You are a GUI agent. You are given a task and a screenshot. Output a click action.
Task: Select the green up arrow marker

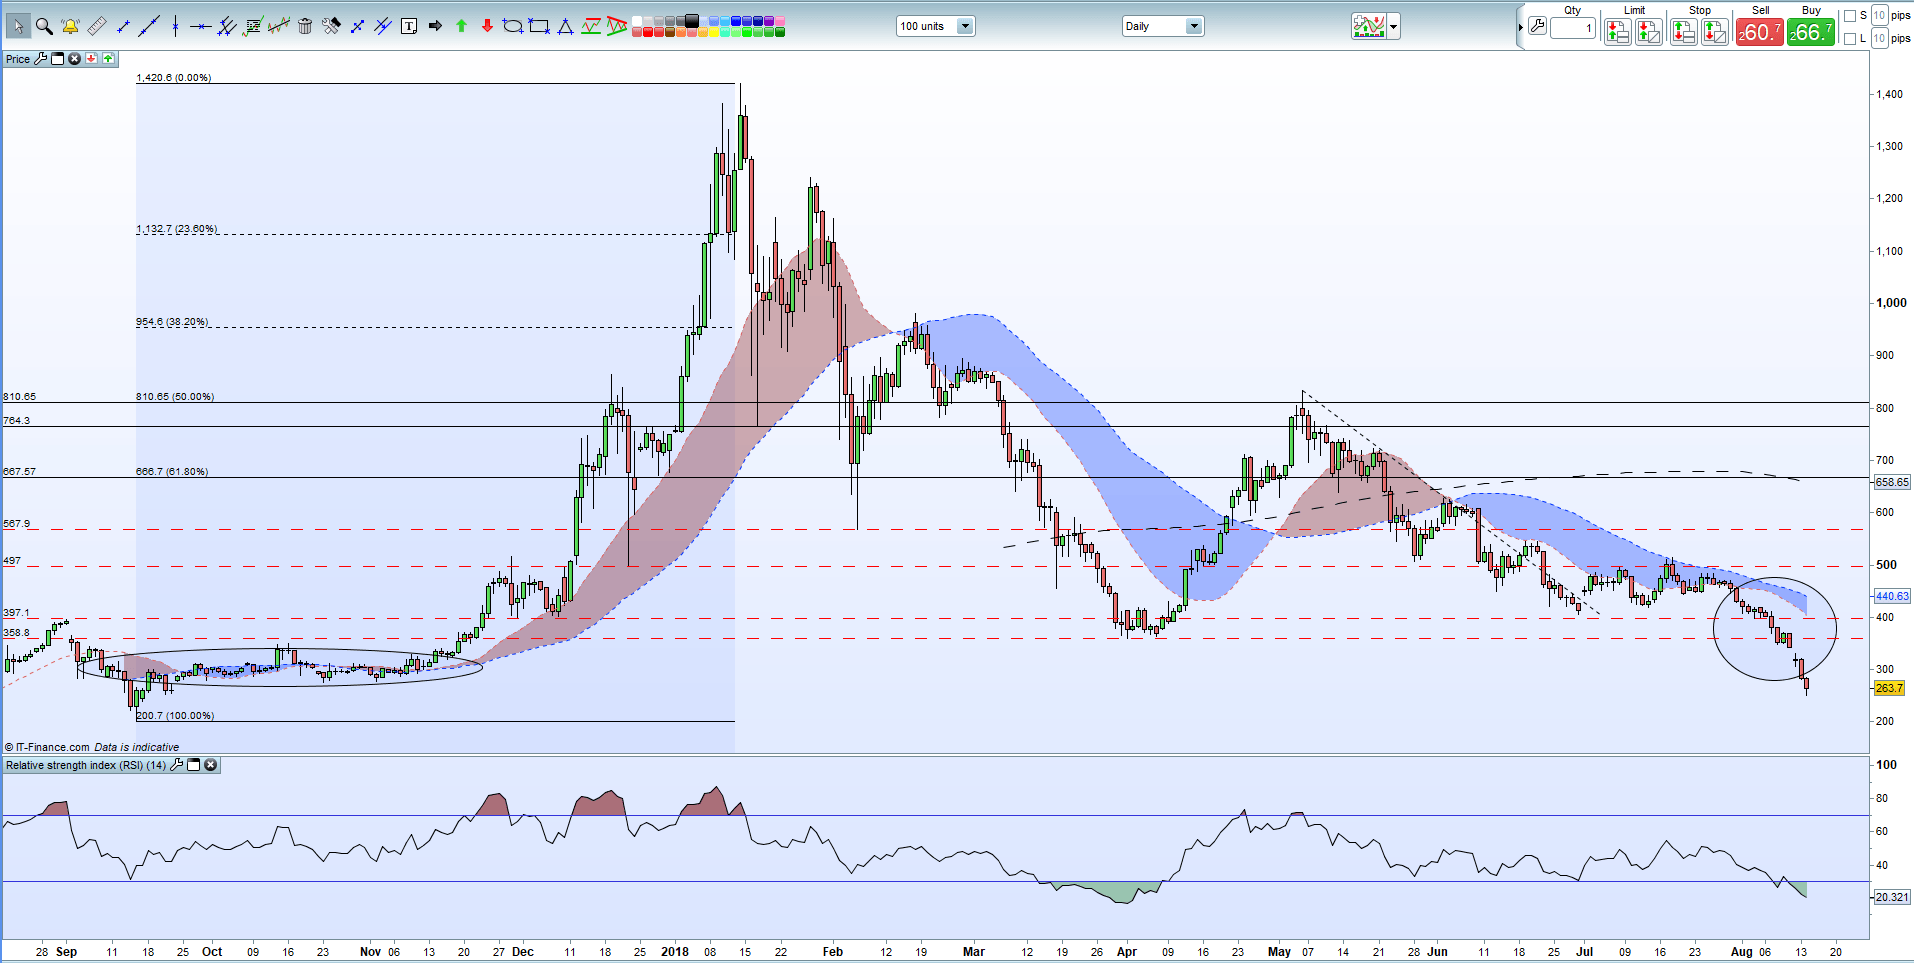click(x=461, y=26)
